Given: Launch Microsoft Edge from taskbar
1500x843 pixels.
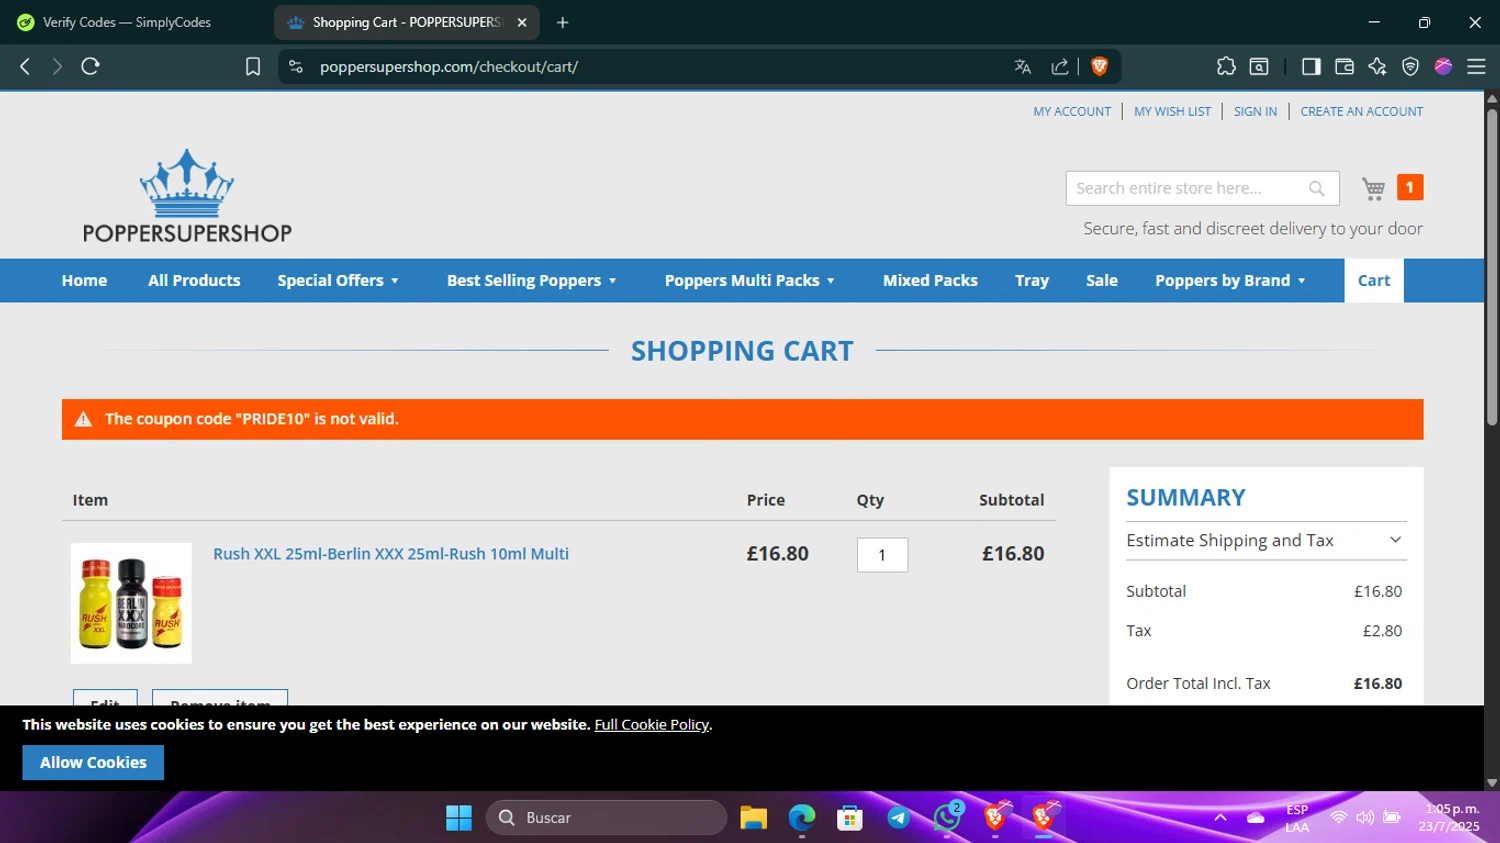Looking at the screenshot, I should click(802, 818).
